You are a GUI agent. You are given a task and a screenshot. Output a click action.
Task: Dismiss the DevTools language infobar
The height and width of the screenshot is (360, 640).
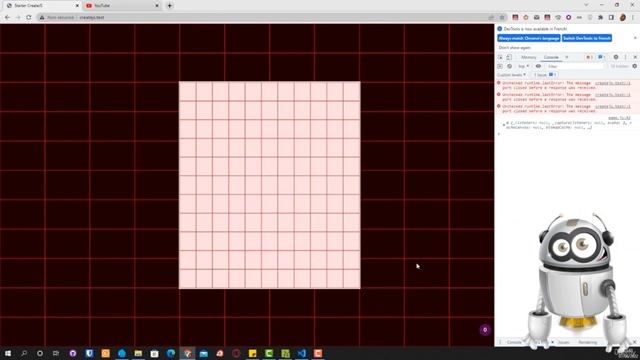tap(635, 38)
